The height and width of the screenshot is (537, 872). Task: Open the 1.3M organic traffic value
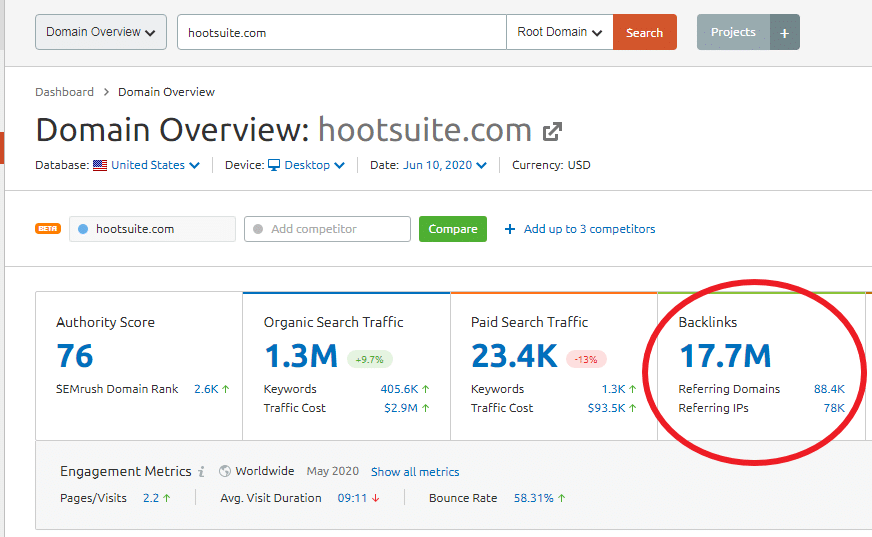[301, 356]
